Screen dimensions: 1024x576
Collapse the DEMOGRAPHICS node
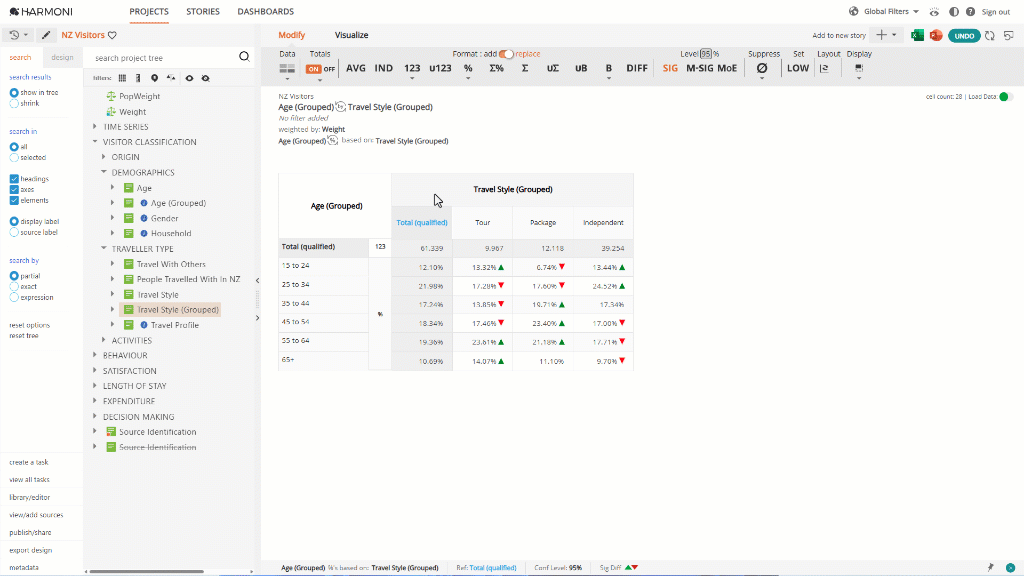(104, 172)
